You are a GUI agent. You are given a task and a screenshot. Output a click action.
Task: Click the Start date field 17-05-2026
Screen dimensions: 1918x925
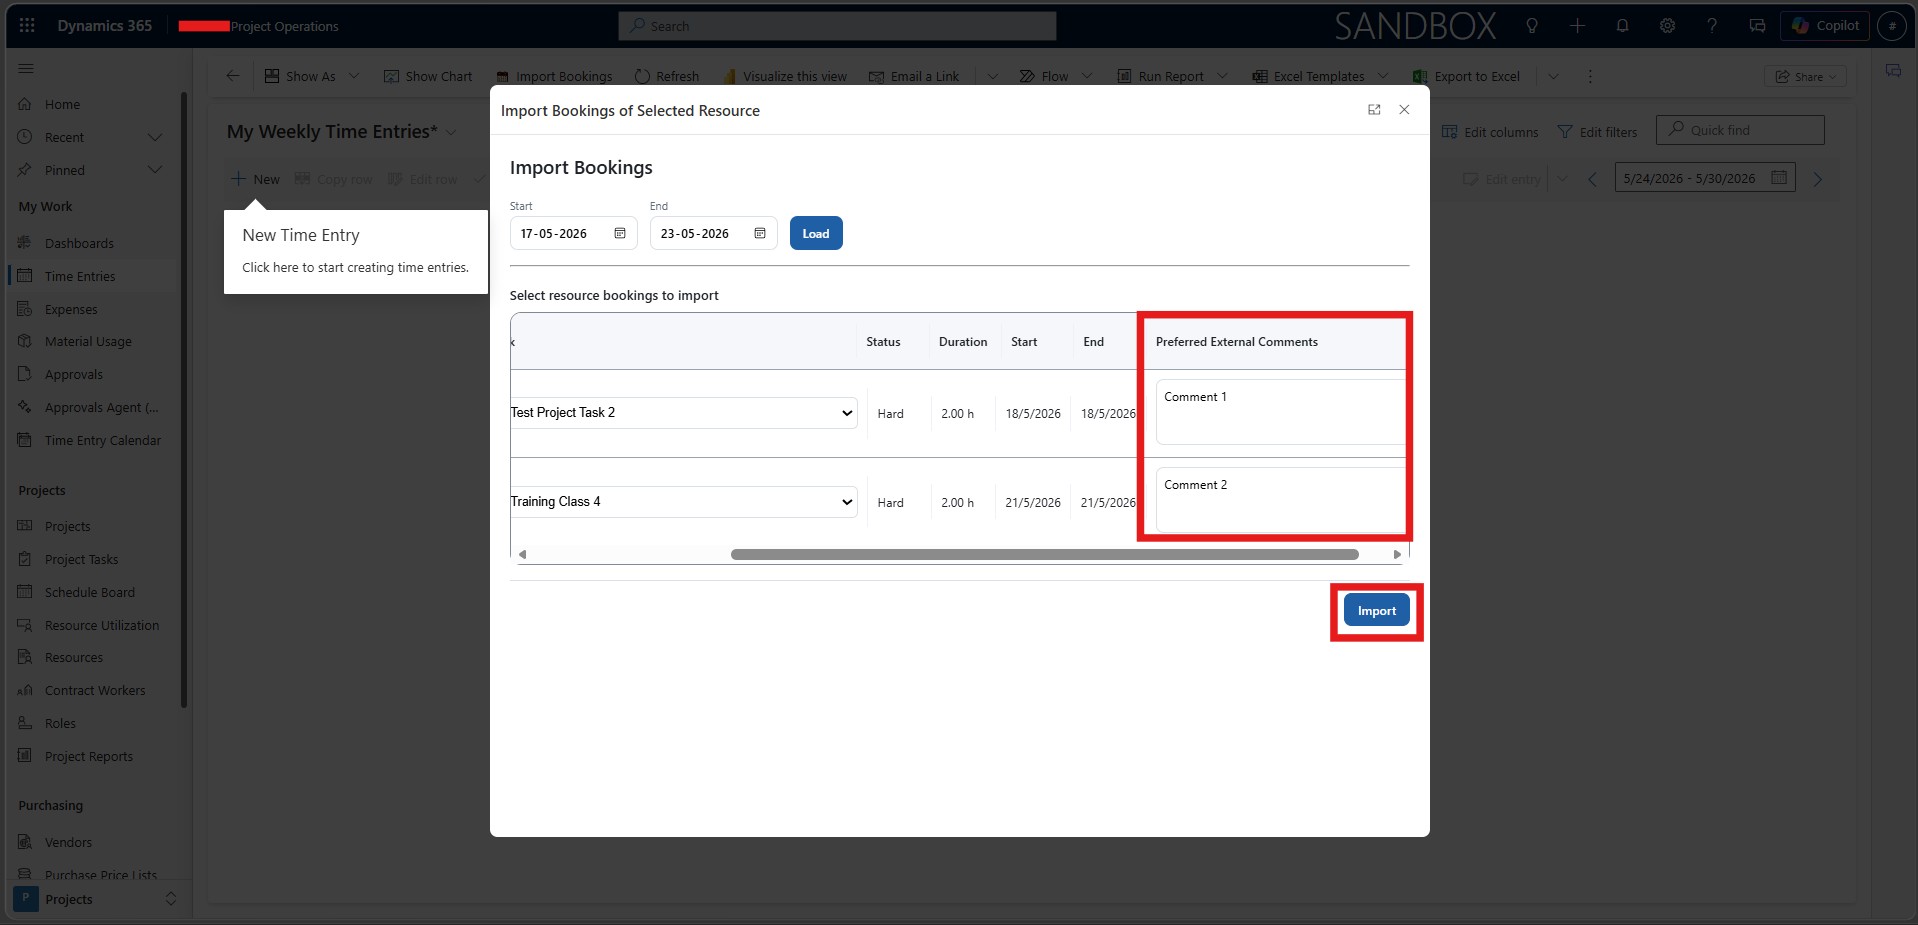573,234
